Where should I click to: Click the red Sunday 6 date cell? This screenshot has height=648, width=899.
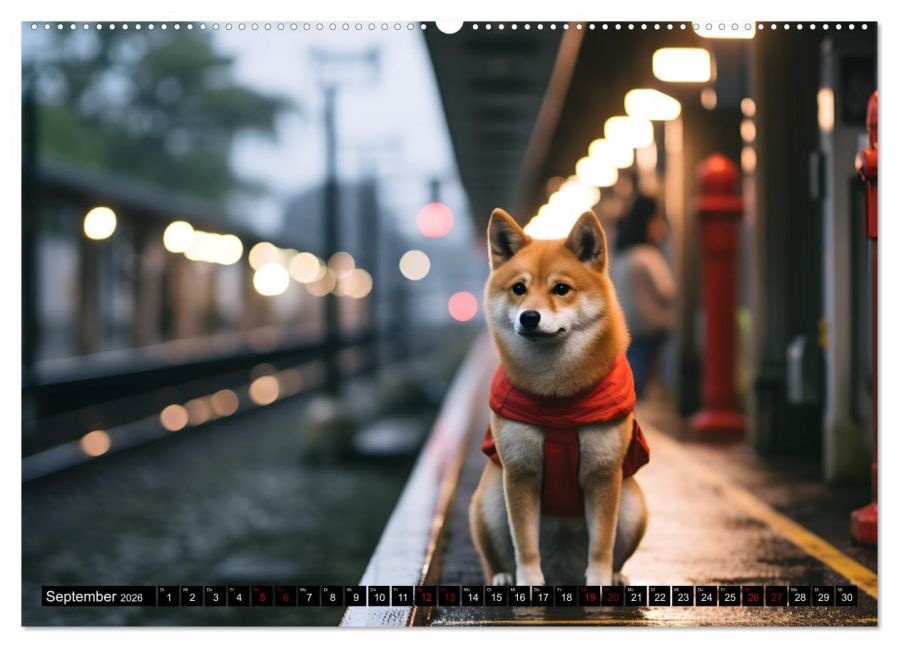(285, 597)
